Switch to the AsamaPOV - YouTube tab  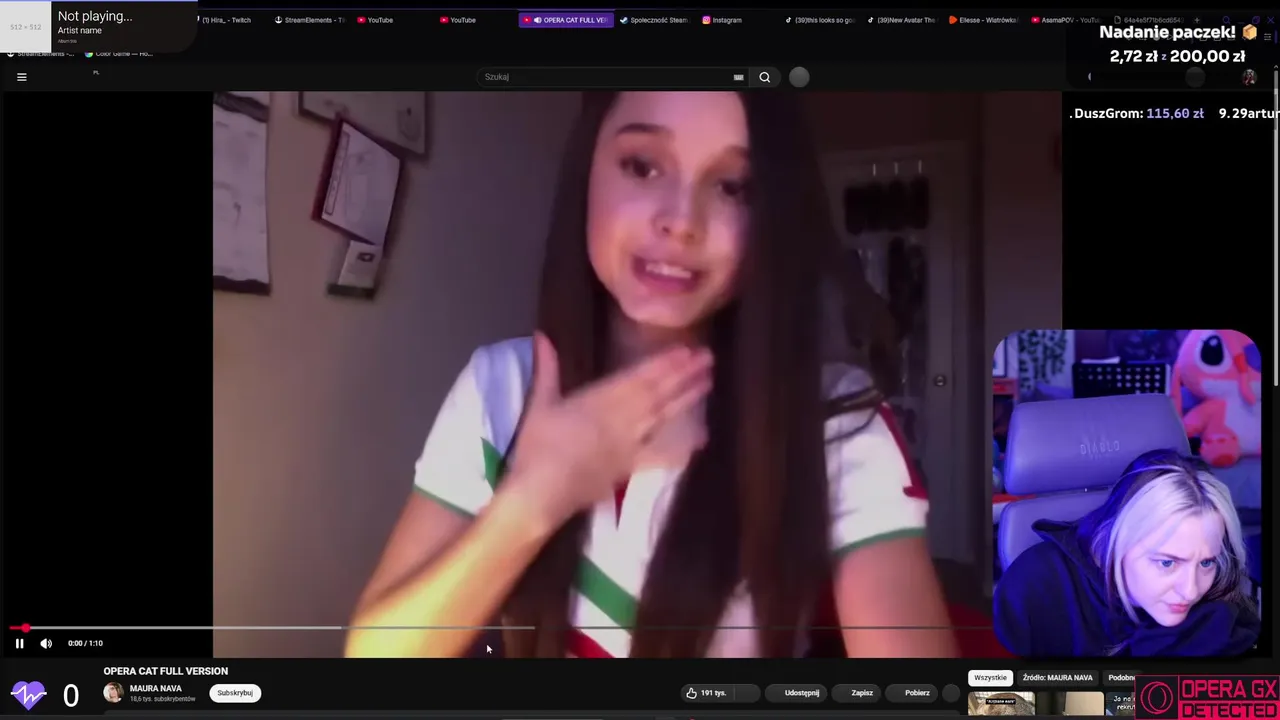[x=1065, y=20]
